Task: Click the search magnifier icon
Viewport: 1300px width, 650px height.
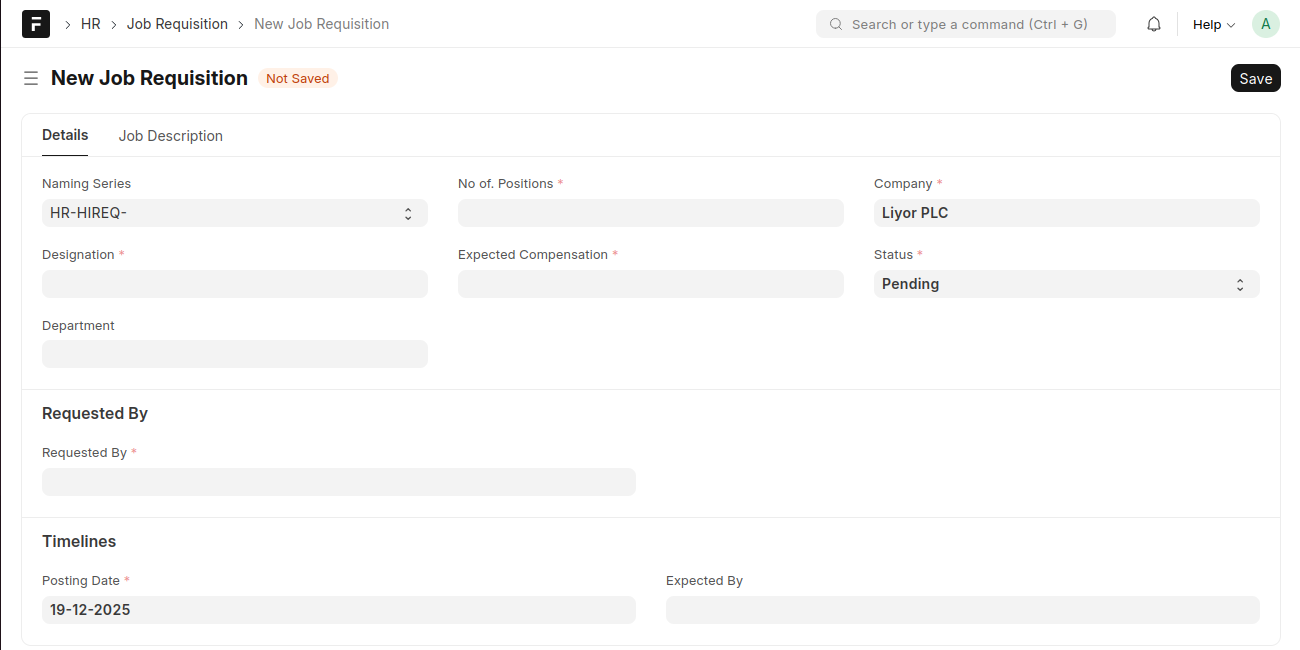Action: [836, 24]
